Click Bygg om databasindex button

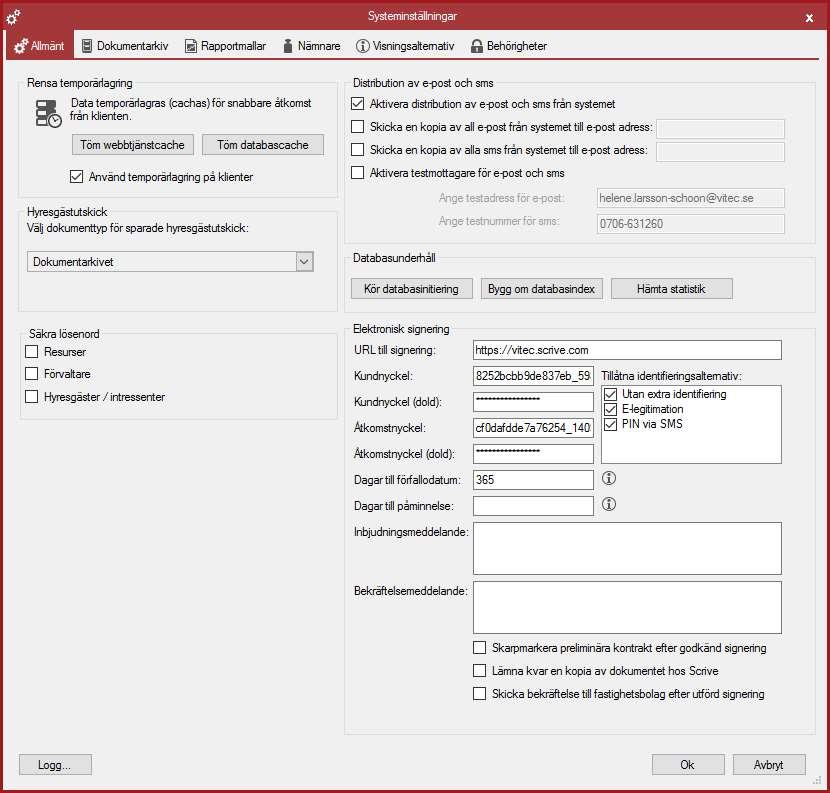[x=542, y=289]
